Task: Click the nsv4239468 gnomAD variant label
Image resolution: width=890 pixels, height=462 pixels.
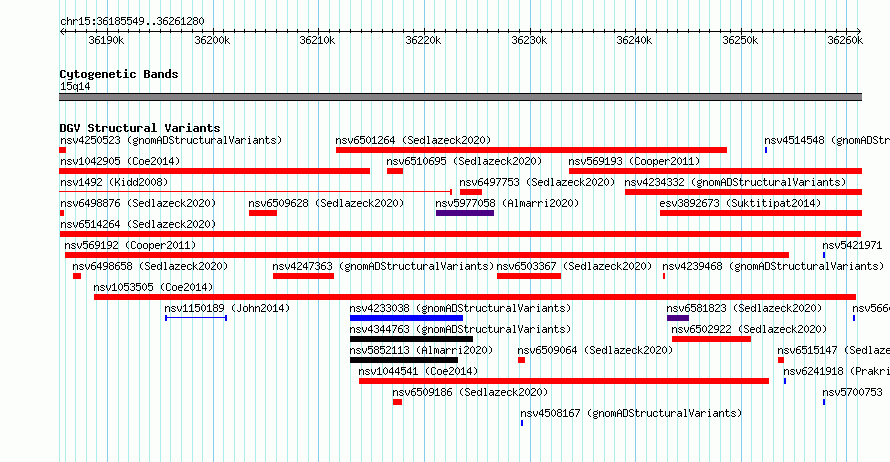Action: coord(773,266)
